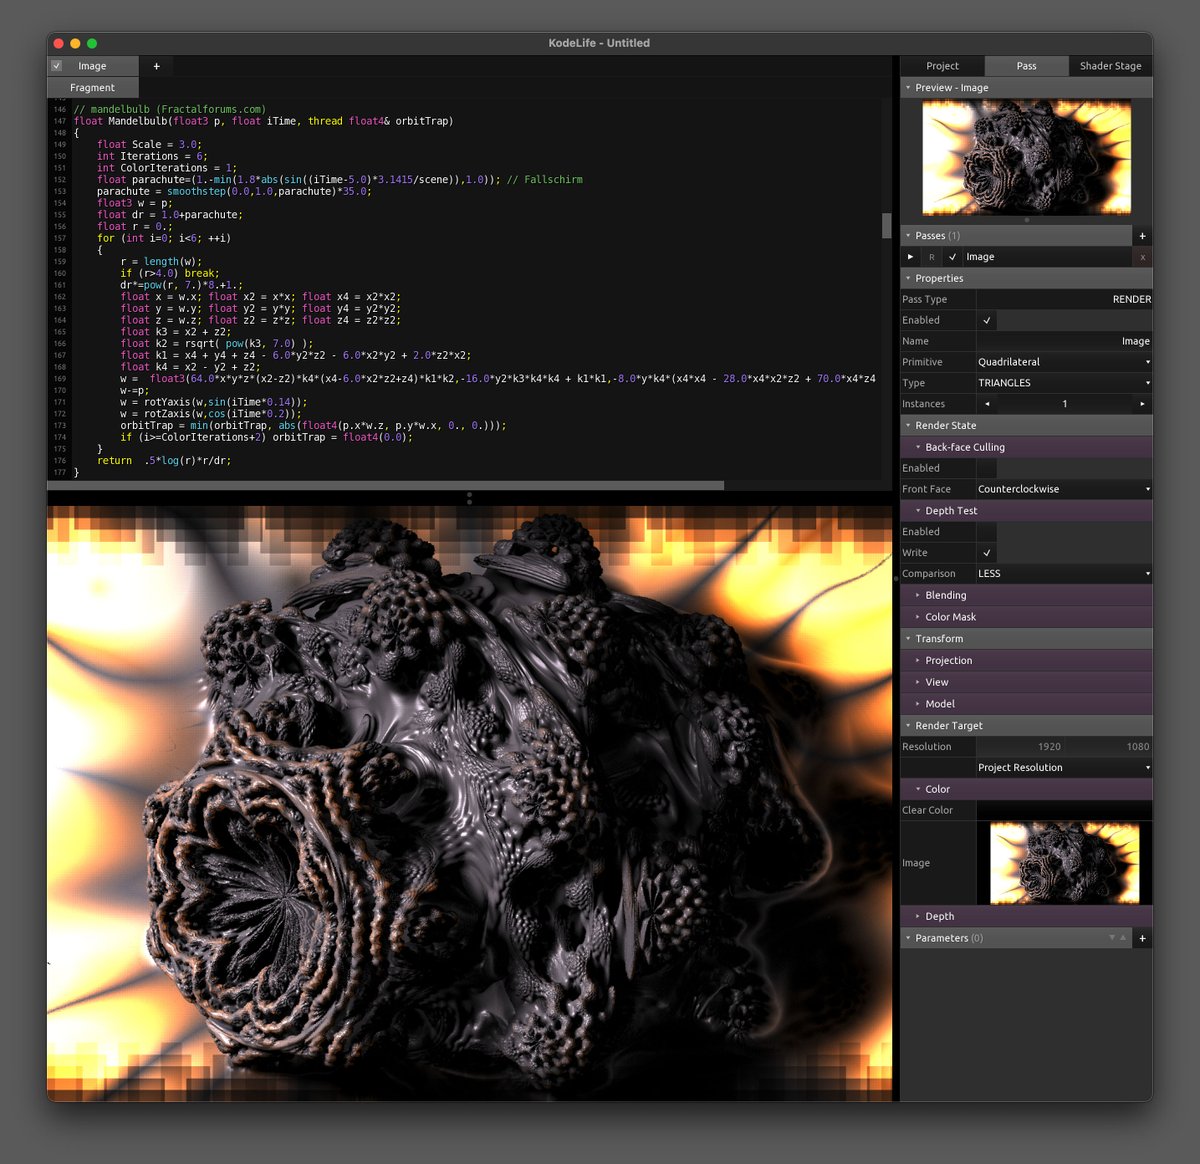1200x1164 pixels.
Task: Enable Back-face Culling checkbox
Action: point(987,468)
